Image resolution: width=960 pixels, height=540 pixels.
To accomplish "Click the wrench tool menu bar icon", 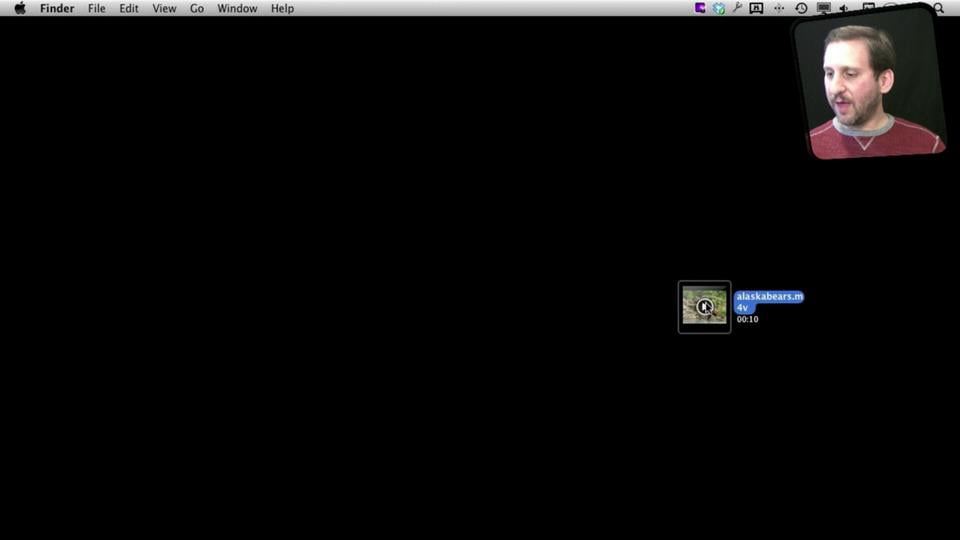I will pos(737,8).
